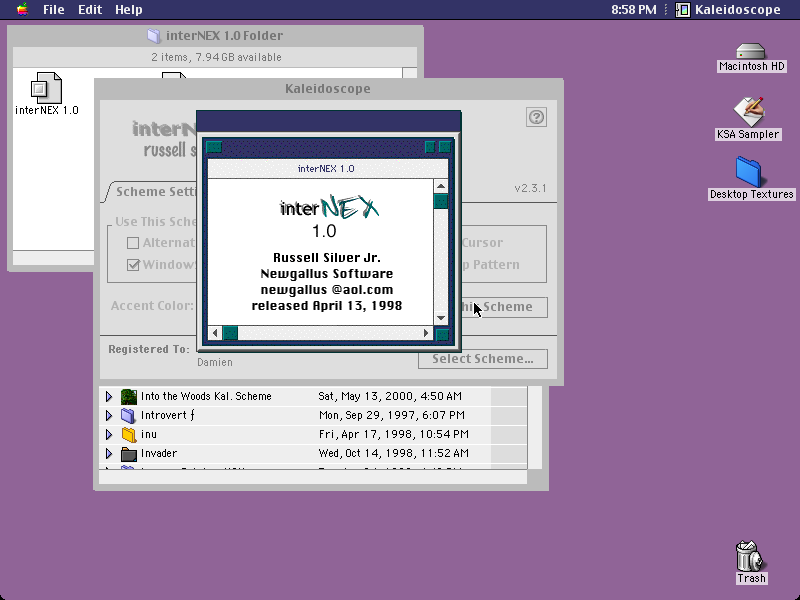Viewport: 800px width, 600px height.
Task: Open the Edit menu
Action: [x=90, y=9]
